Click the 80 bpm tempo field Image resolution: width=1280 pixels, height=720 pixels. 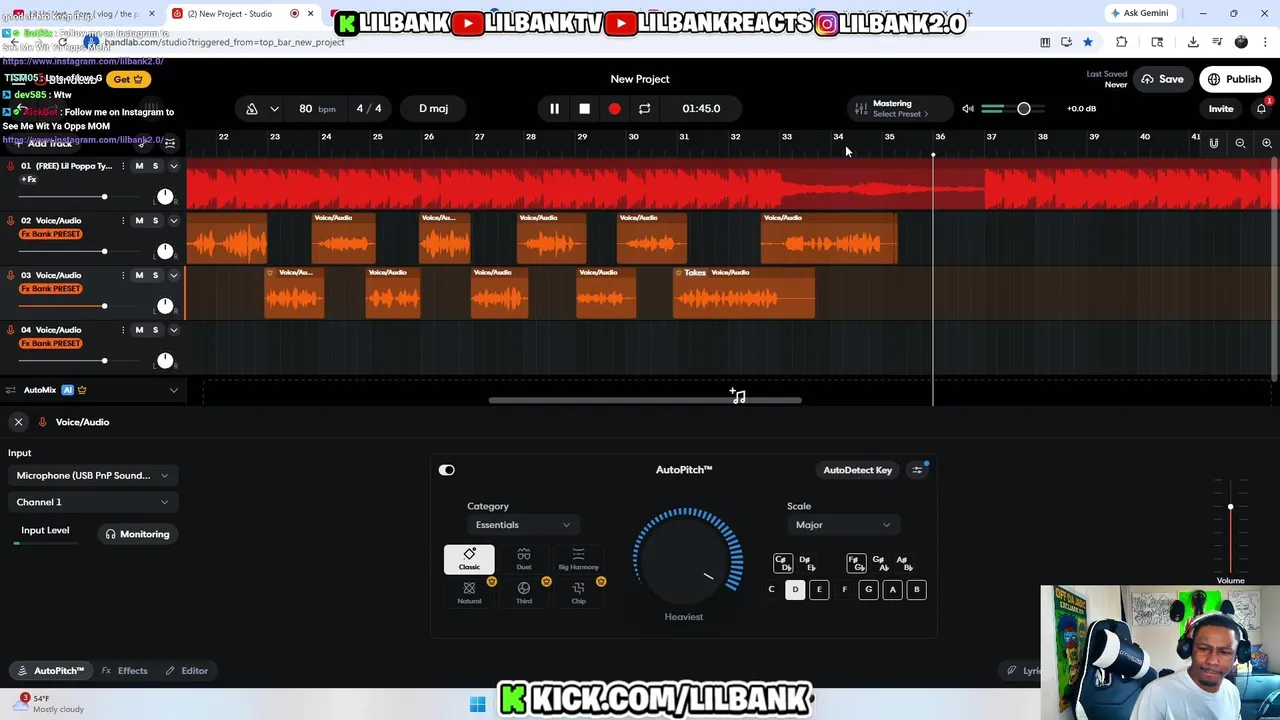point(316,108)
